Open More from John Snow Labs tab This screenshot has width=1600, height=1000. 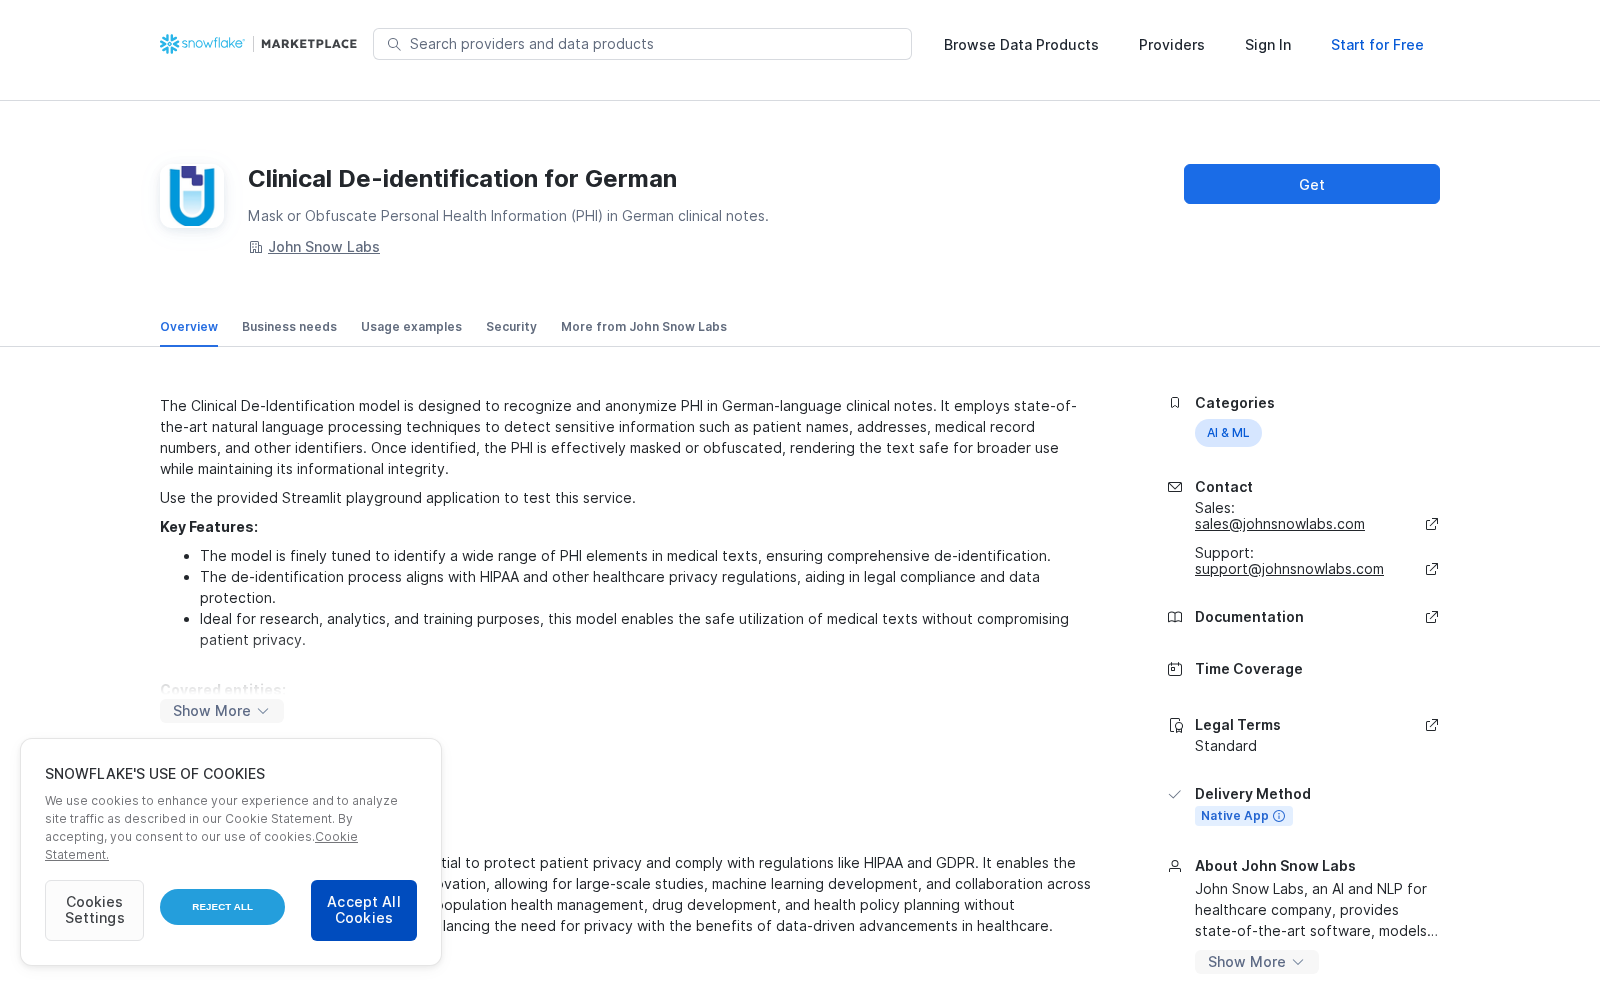pyautogui.click(x=644, y=327)
